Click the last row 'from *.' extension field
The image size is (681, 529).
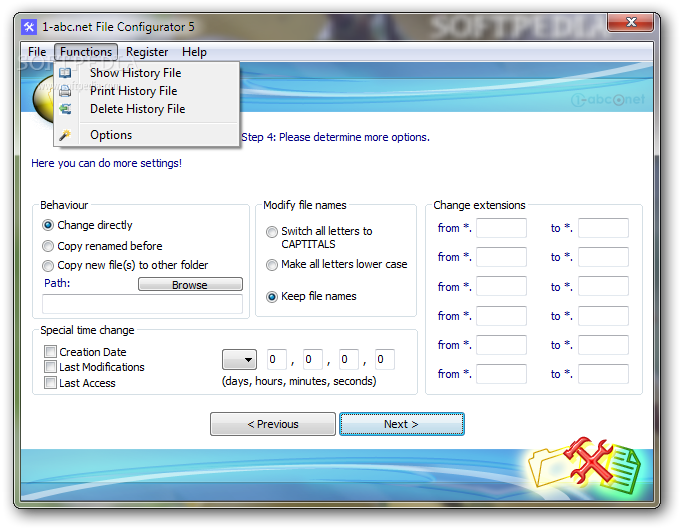[501, 374]
